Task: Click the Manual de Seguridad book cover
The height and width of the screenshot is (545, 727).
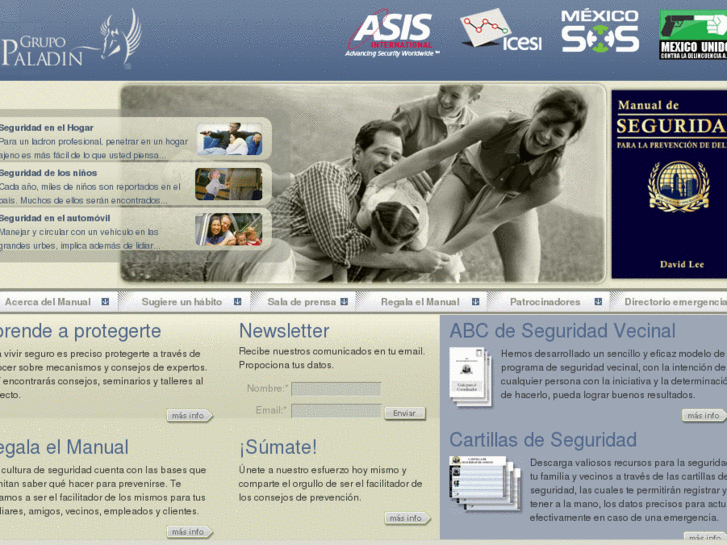Action: tap(669, 184)
